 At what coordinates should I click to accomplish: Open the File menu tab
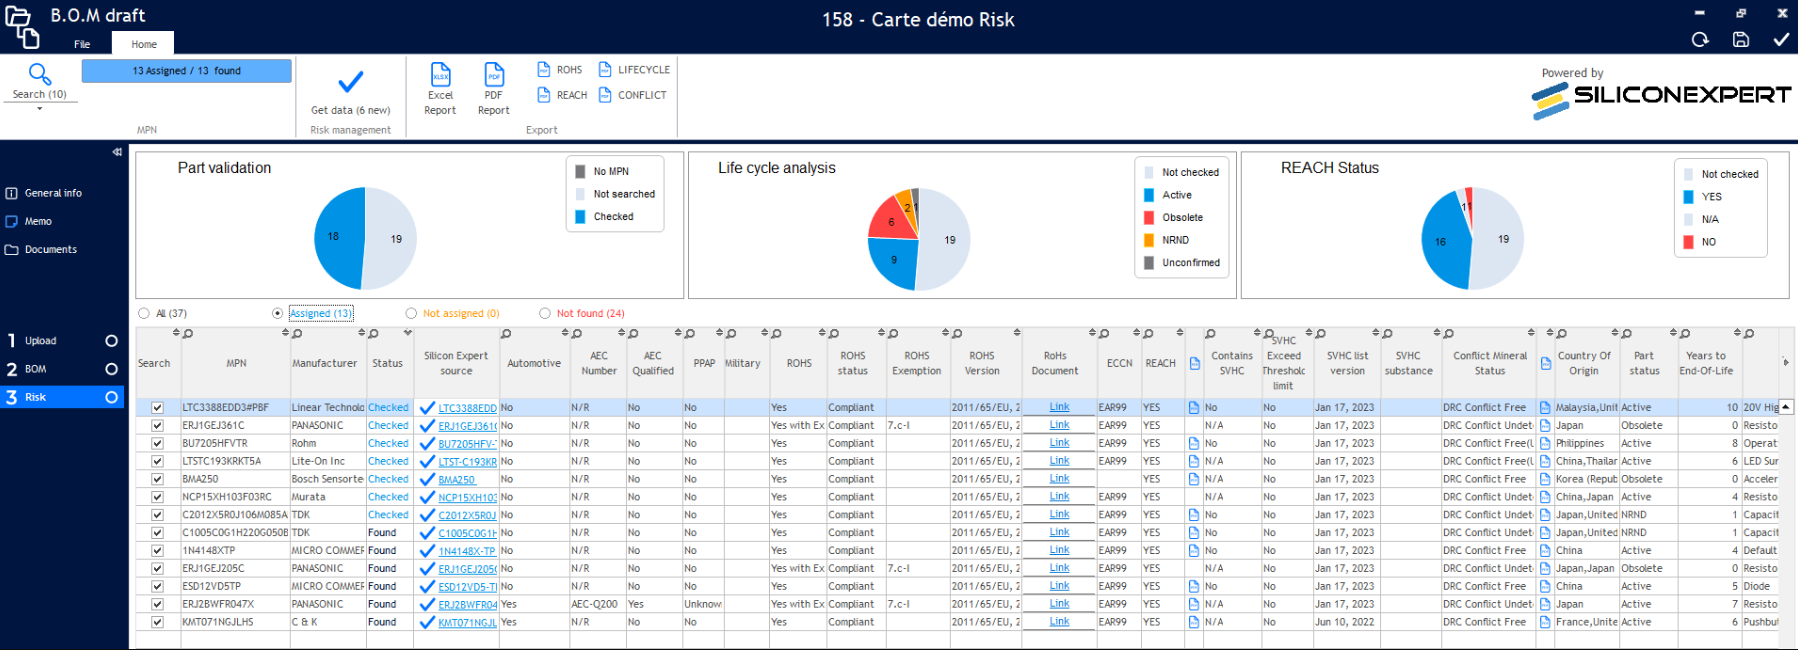82,44
